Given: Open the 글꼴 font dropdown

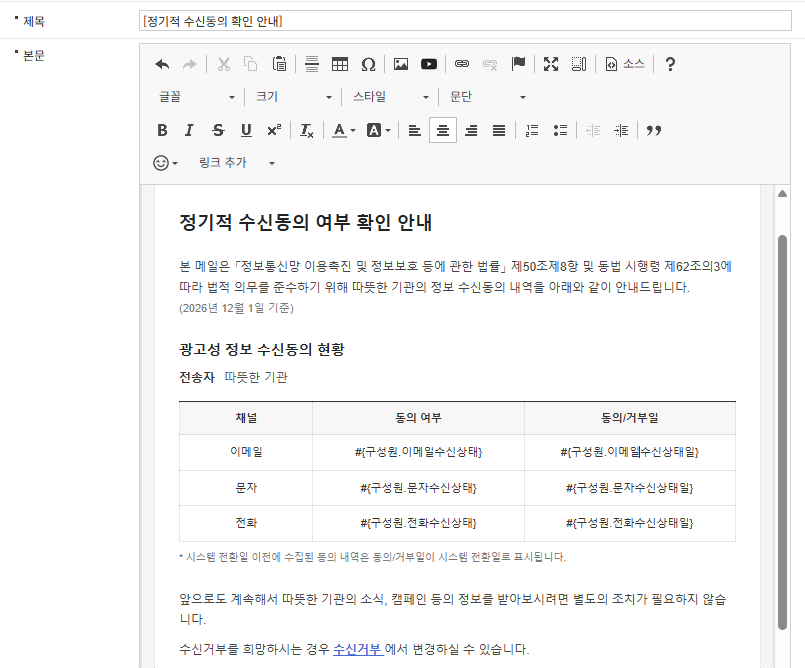Looking at the screenshot, I should click(x=197, y=97).
